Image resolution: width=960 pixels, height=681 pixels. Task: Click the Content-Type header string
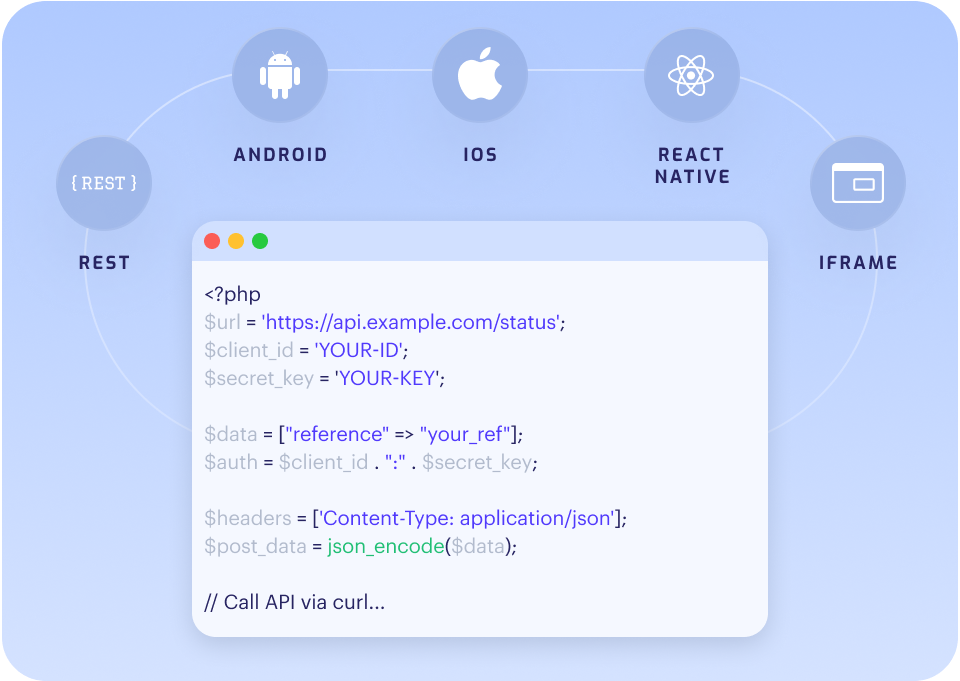pos(467,519)
